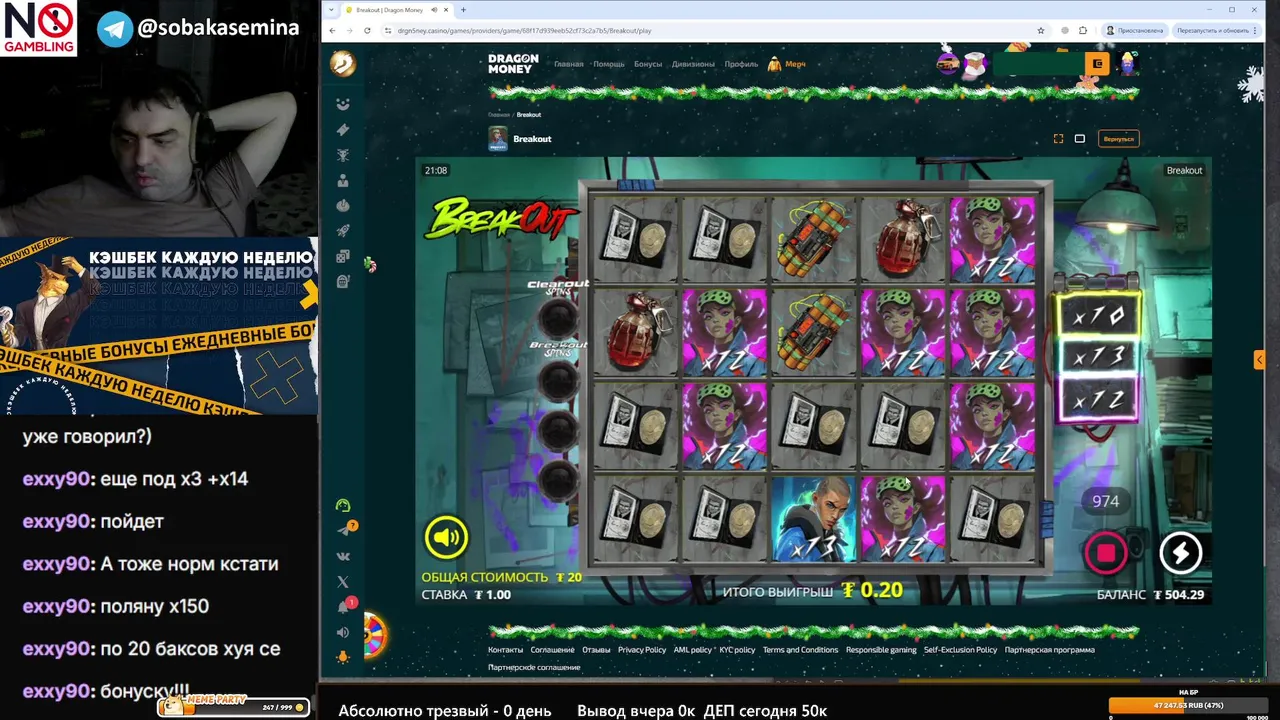
Task: Open Responsible gaming footer link
Action: [x=881, y=650]
